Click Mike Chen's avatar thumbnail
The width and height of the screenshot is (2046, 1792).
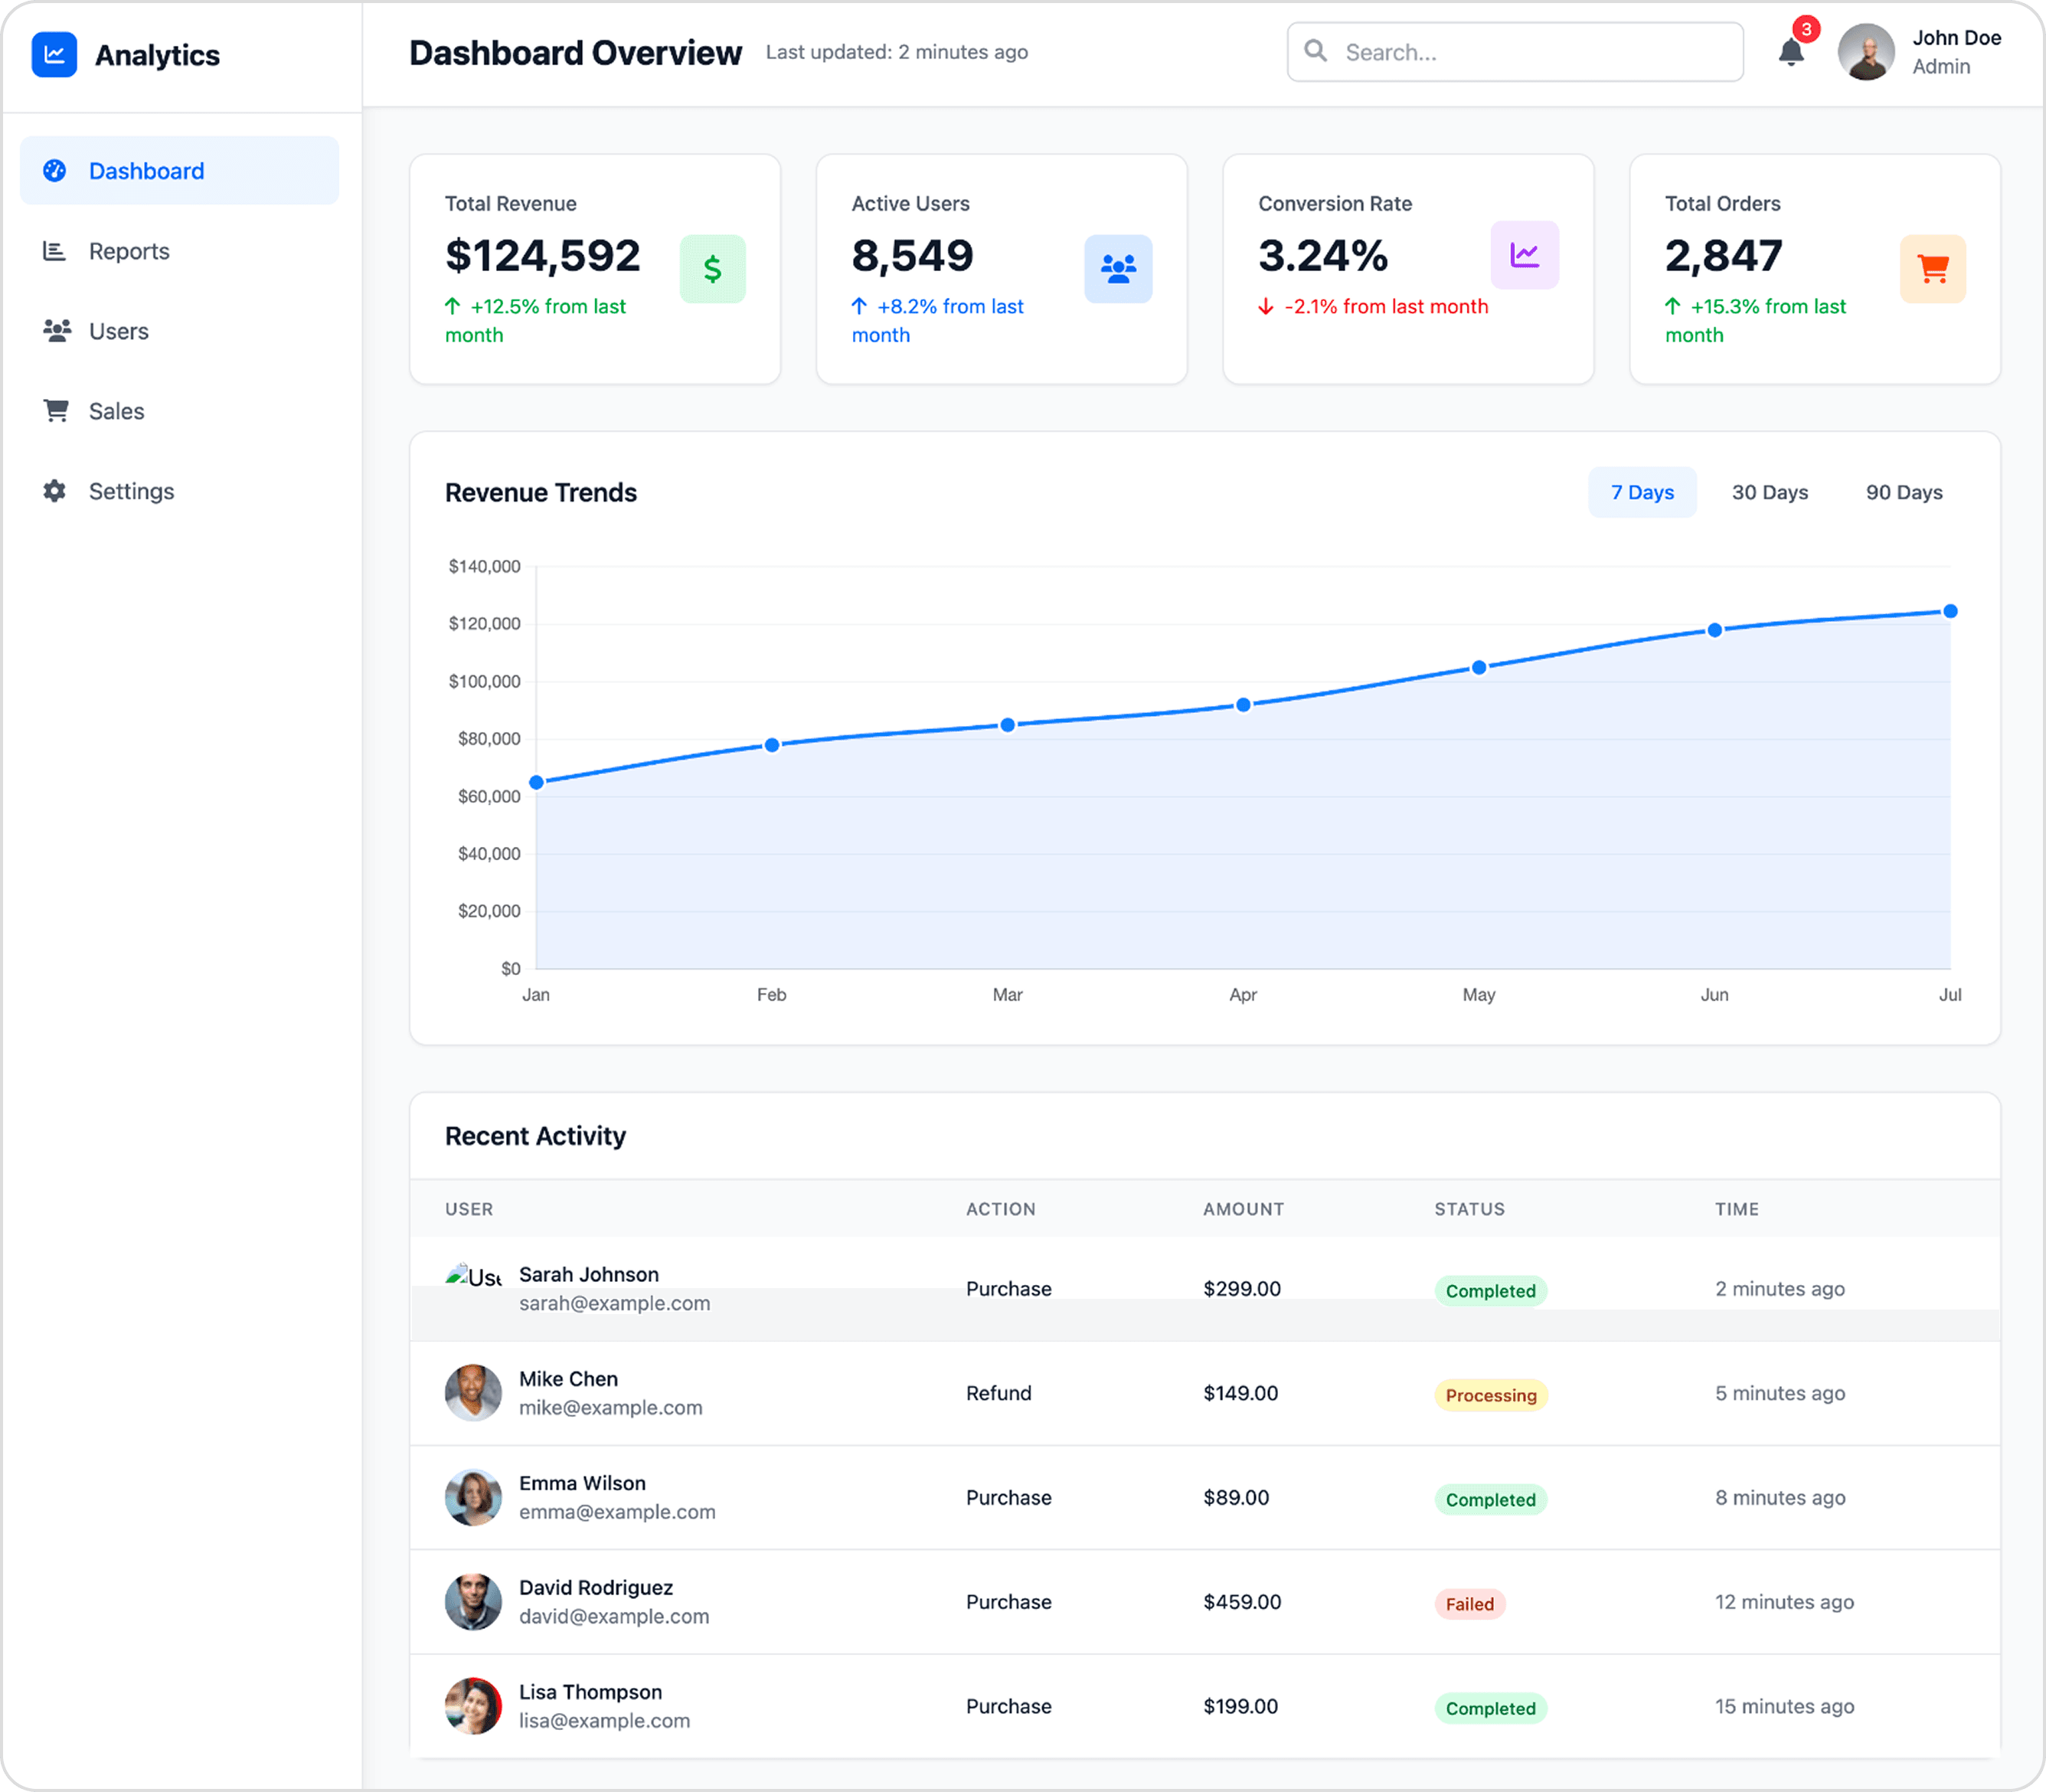pos(473,1393)
